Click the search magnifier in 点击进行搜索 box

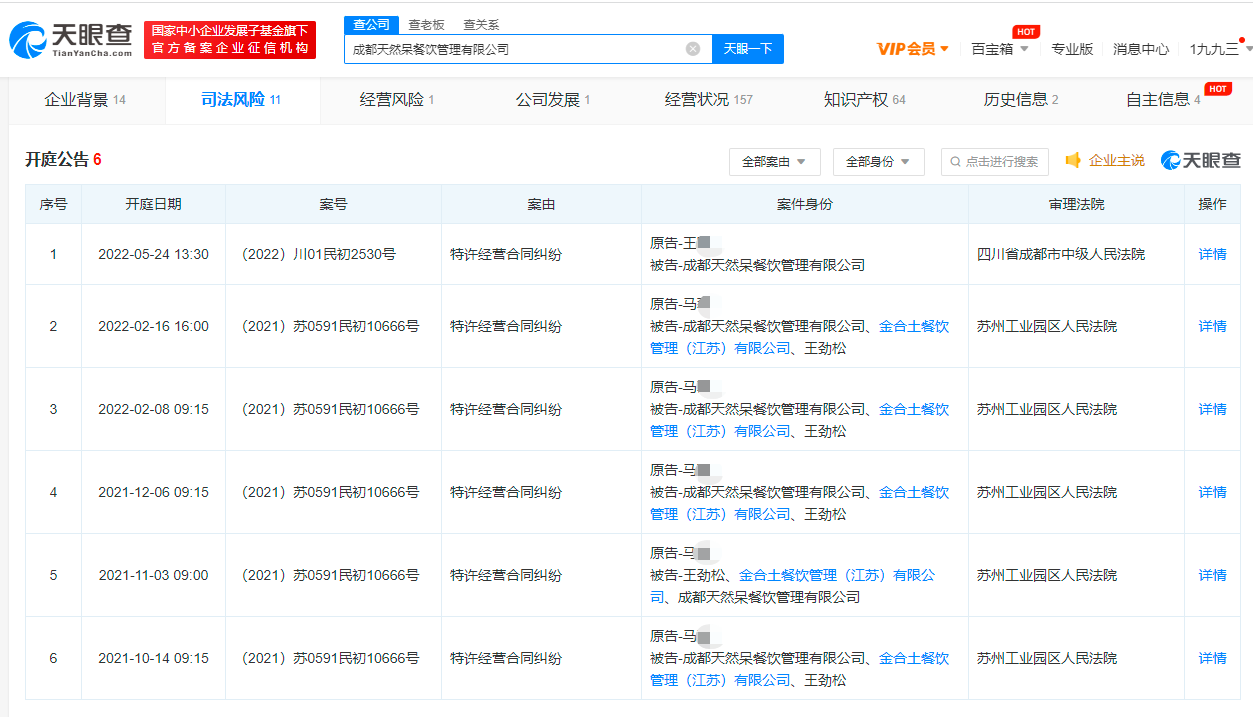click(957, 161)
